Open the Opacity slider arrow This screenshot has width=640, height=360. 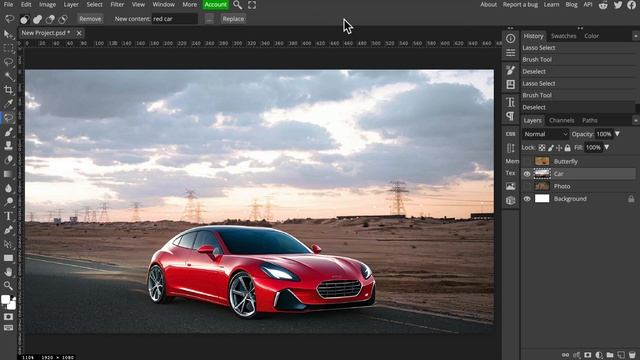[x=617, y=134]
